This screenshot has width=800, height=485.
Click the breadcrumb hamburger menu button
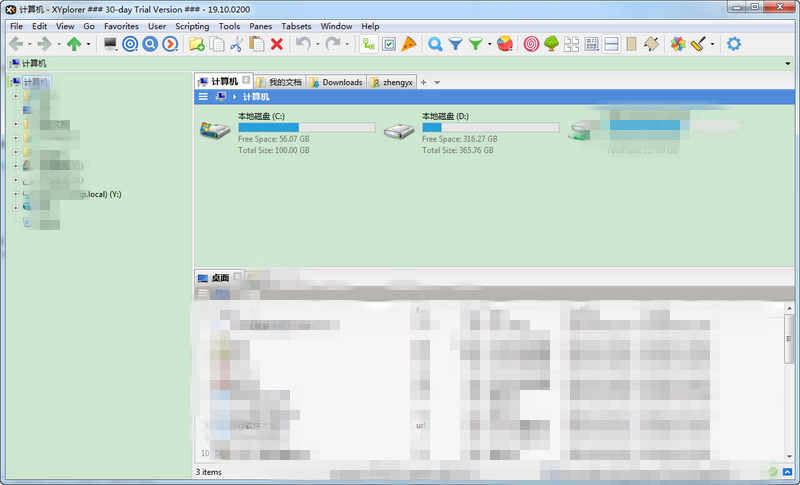coord(203,97)
